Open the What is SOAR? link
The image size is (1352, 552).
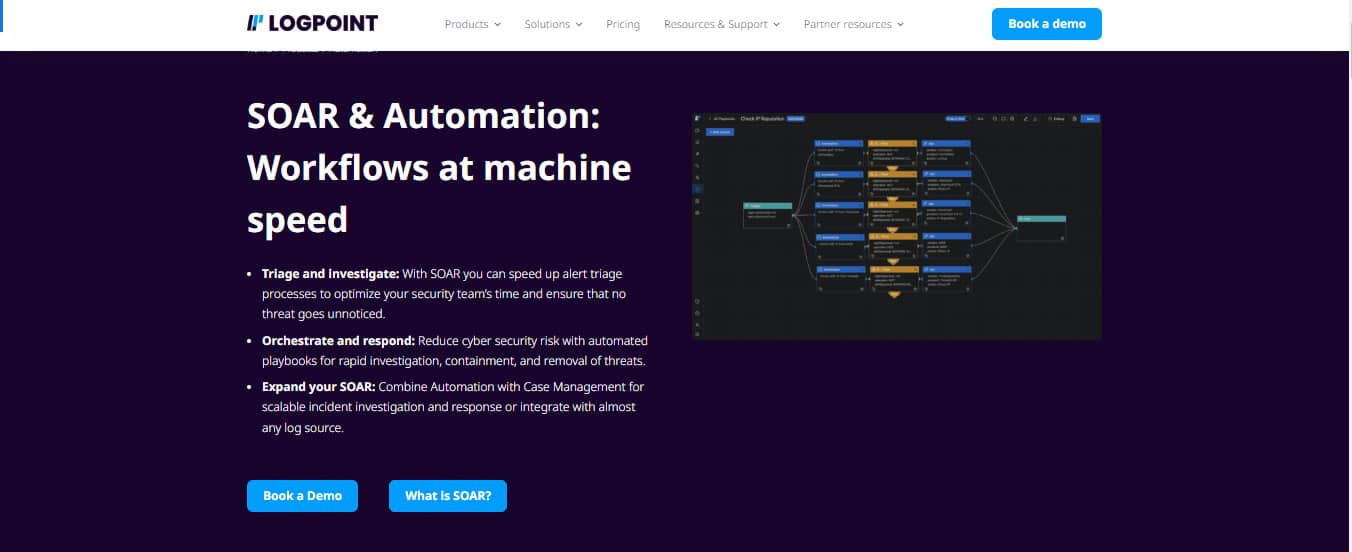pos(448,496)
